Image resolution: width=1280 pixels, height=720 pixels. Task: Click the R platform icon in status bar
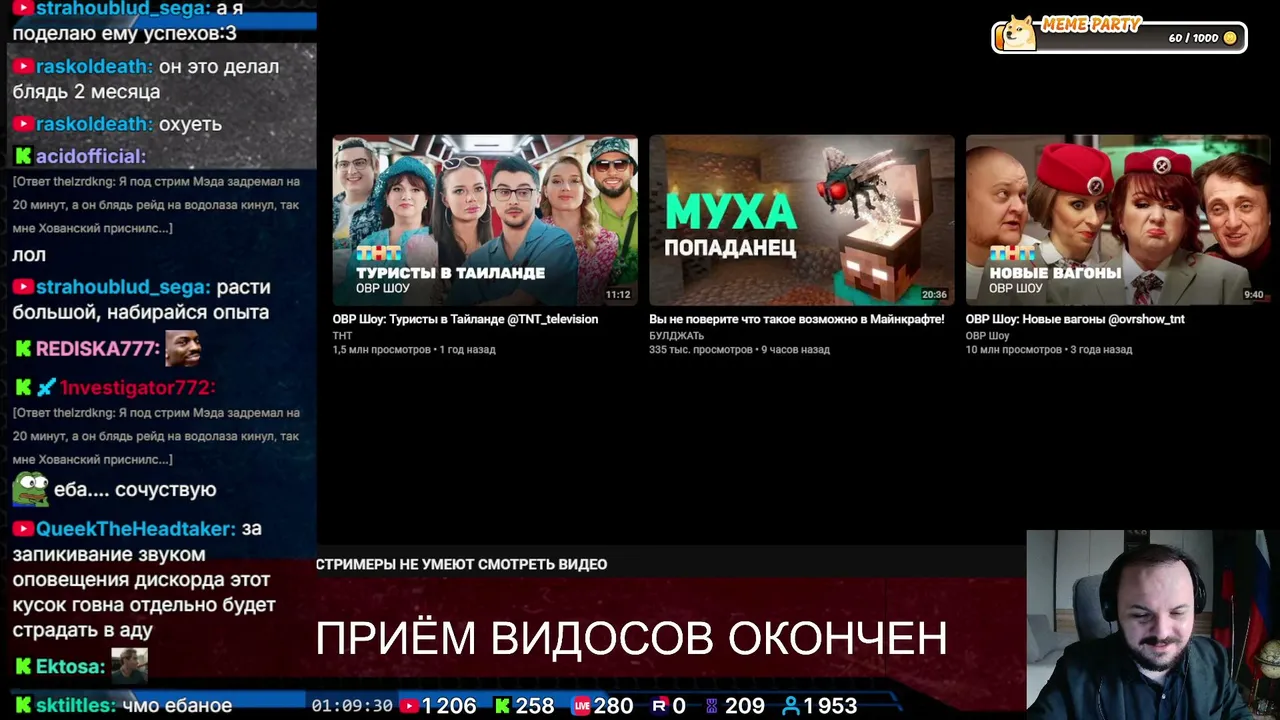(x=659, y=706)
